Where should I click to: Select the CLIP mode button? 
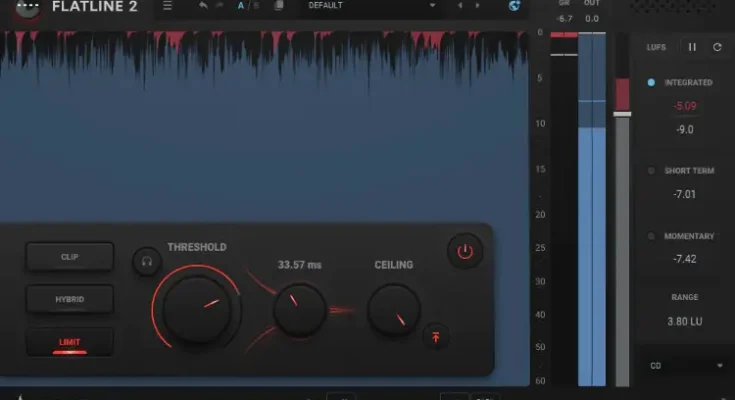point(70,257)
